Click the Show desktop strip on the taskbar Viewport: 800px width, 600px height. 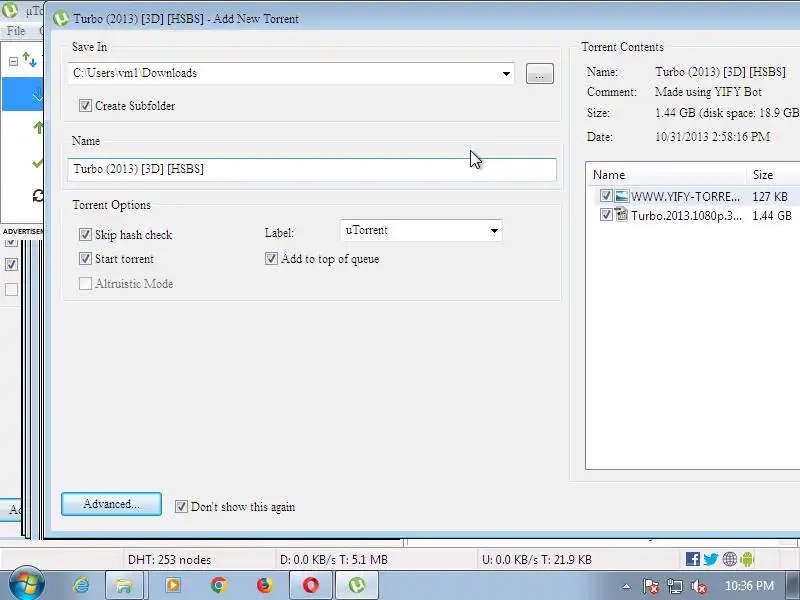[x=793, y=585]
